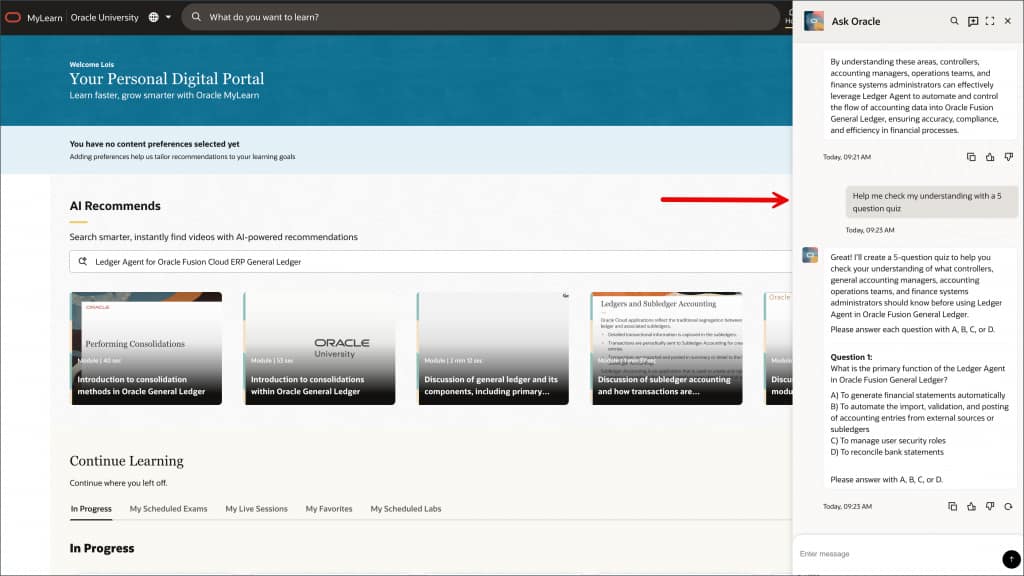Screen dimensions: 1024x576
Task: Click the Oracle University link
Action: point(104,18)
